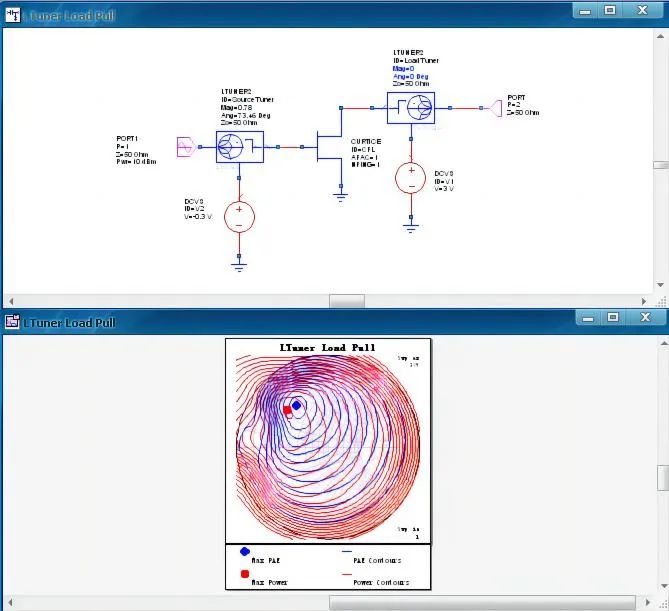Minimize the graph window

pyautogui.click(x=588, y=317)
